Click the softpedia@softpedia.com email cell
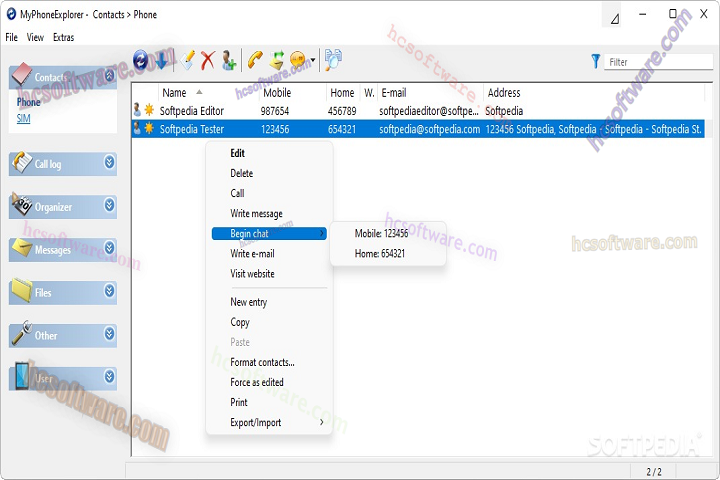Viewport: 720px width, 480px height. (430, 130)
